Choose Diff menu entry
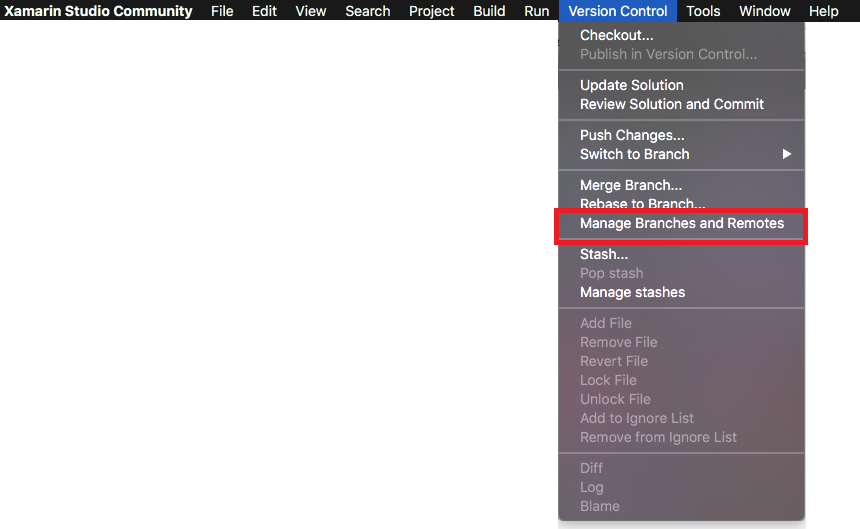Screen dimensions: 860x529 681,468
